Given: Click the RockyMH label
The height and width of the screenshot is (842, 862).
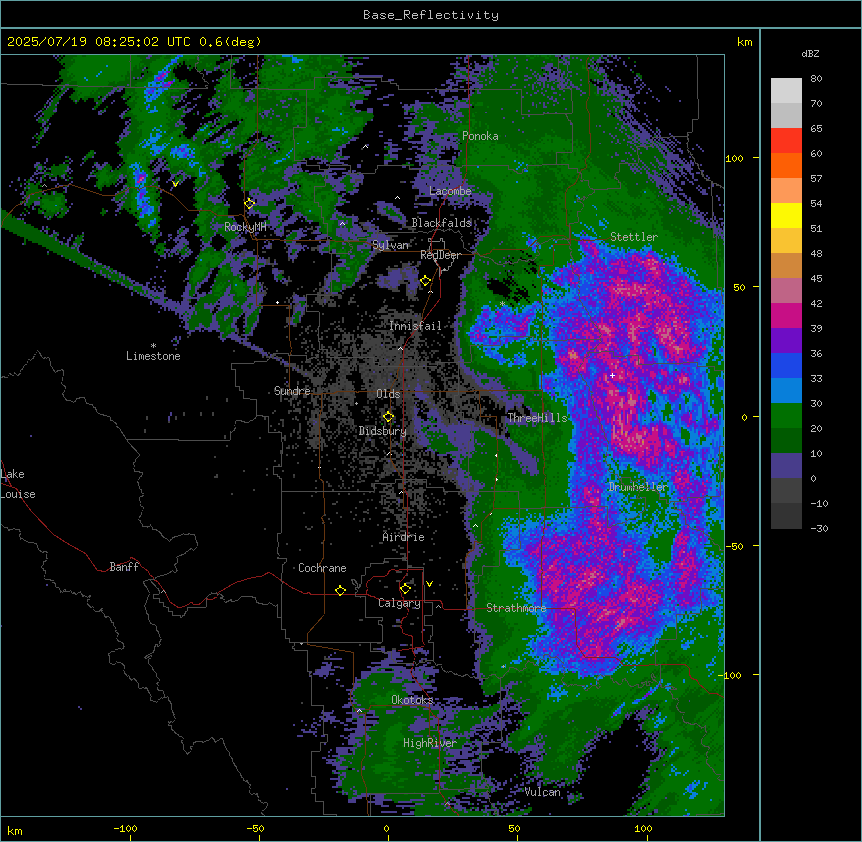Looking at the screenshot, I should pyautogui.click(x=245, y=227).
